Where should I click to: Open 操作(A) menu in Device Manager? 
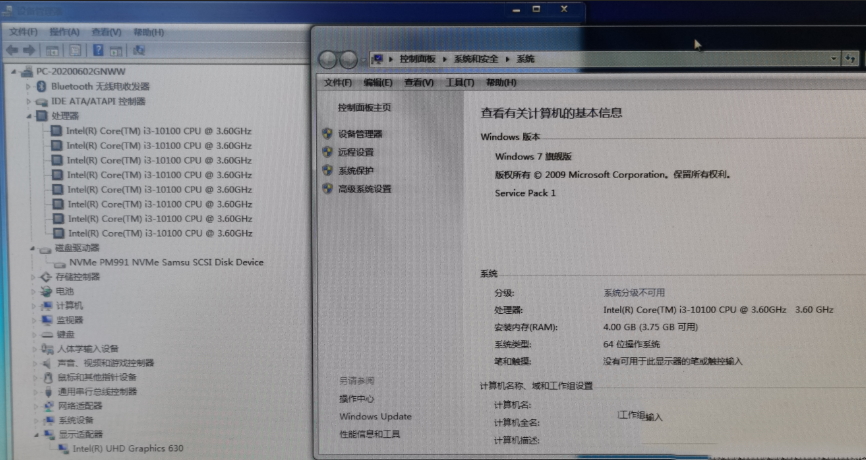point(65,32)
